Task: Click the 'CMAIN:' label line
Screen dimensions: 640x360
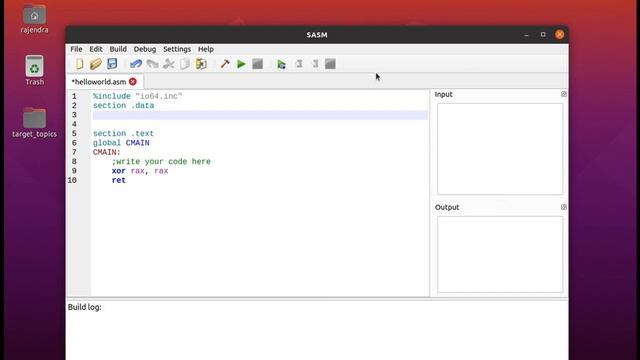Action: click(x=107, y=153)
